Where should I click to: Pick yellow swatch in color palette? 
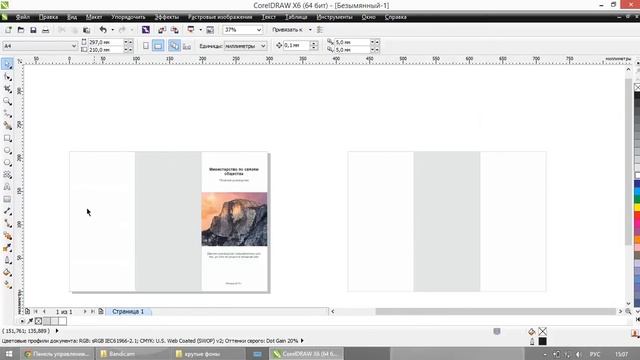coord(637,207)
